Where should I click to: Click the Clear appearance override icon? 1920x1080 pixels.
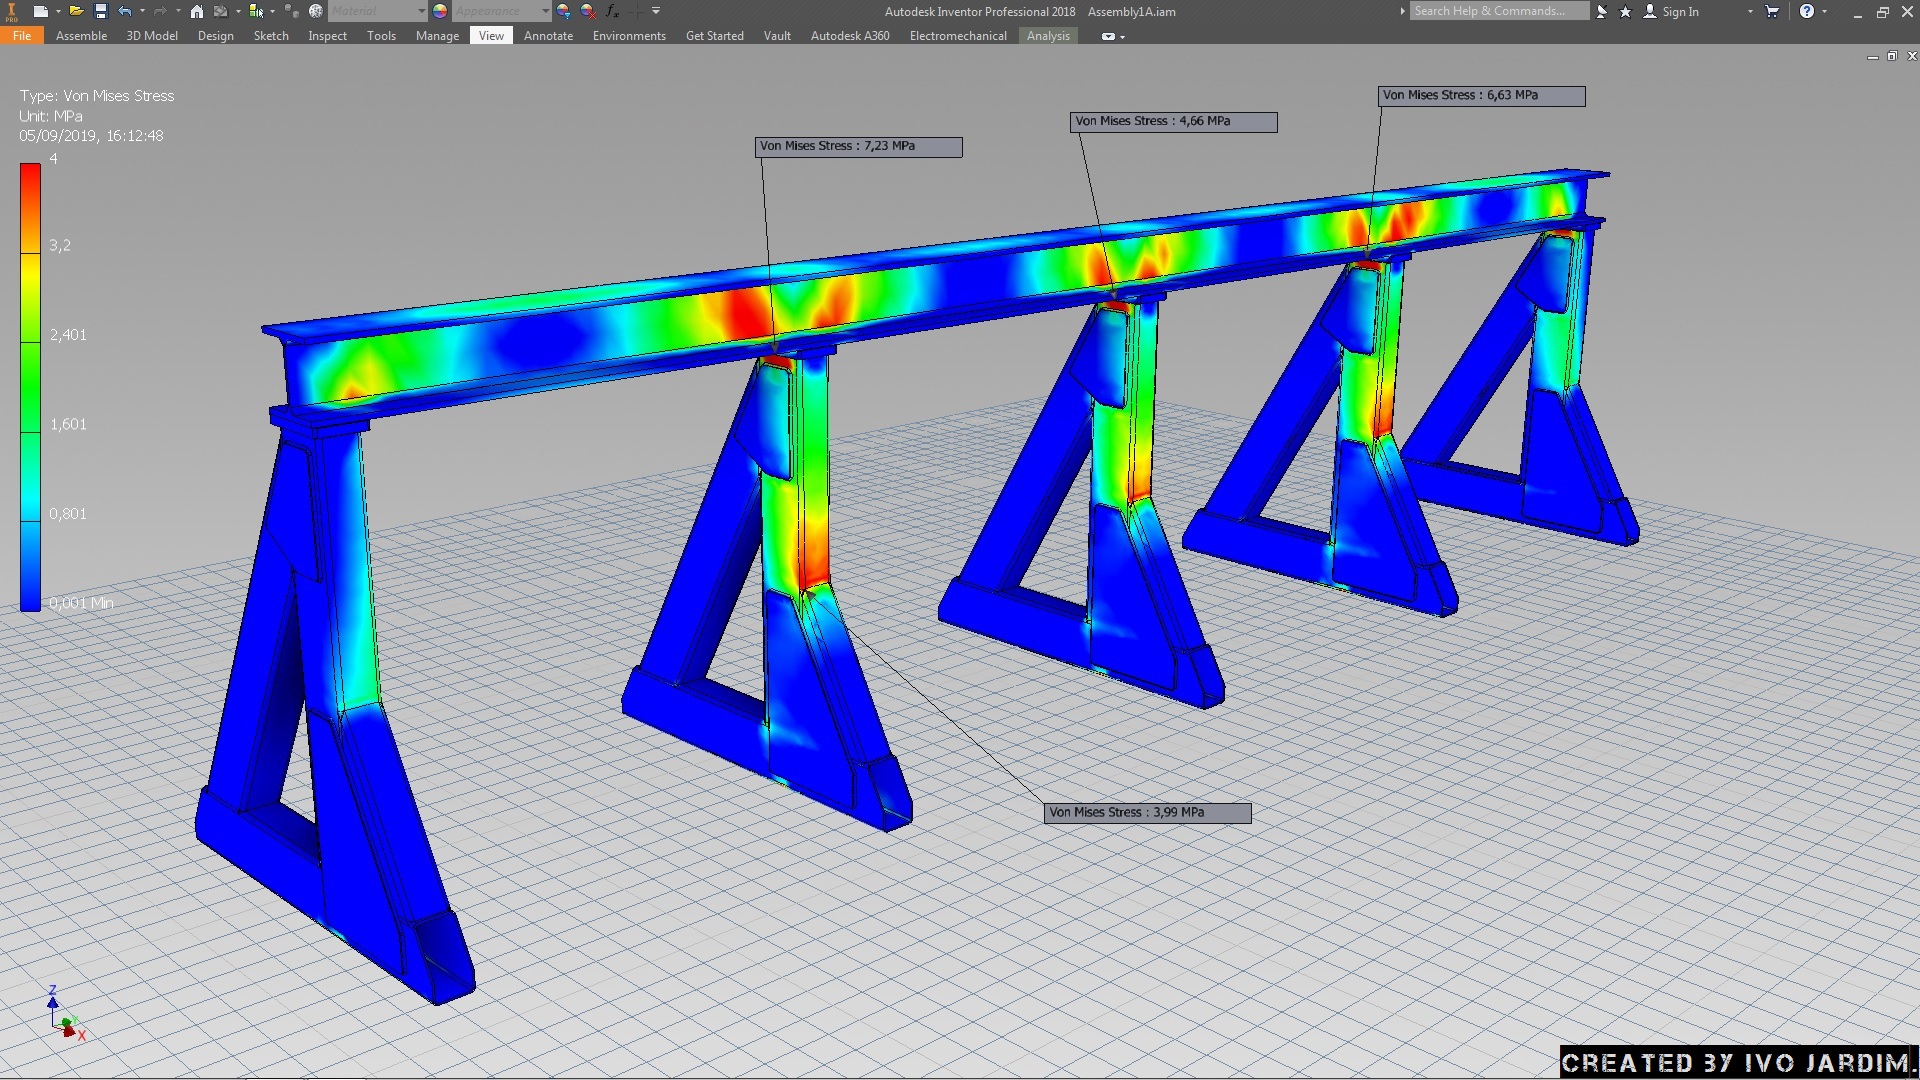coord(588,11)
